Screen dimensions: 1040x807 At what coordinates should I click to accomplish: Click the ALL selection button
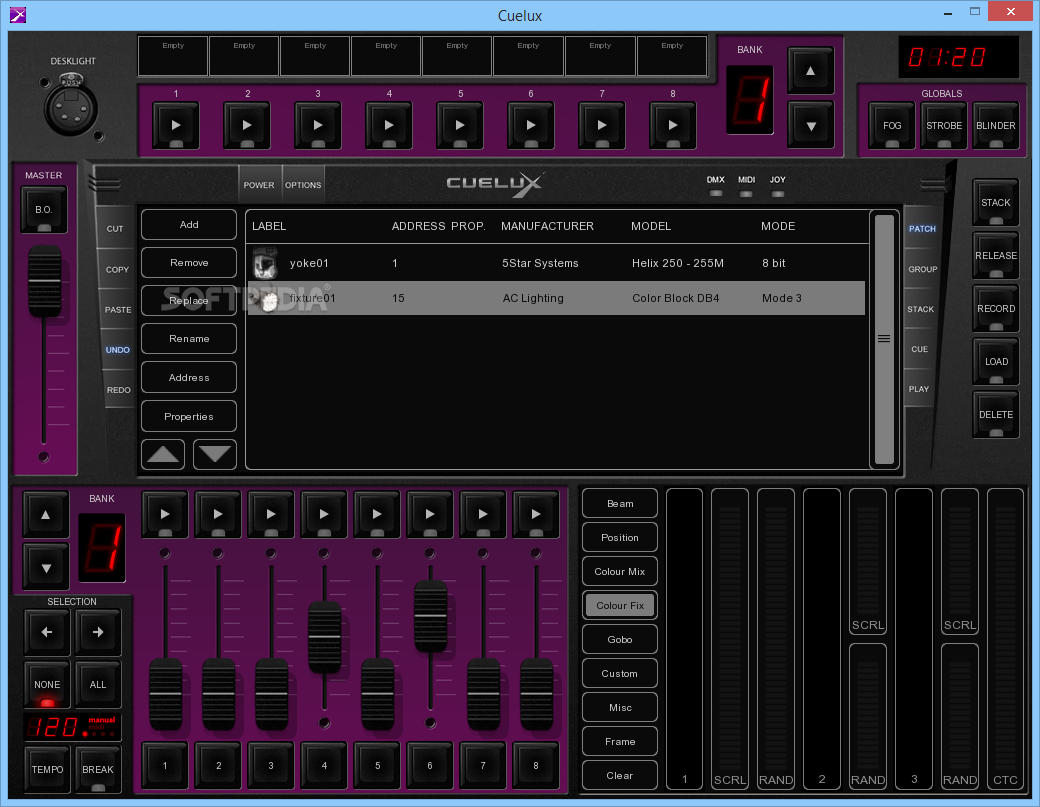click(x=98, y=684)
